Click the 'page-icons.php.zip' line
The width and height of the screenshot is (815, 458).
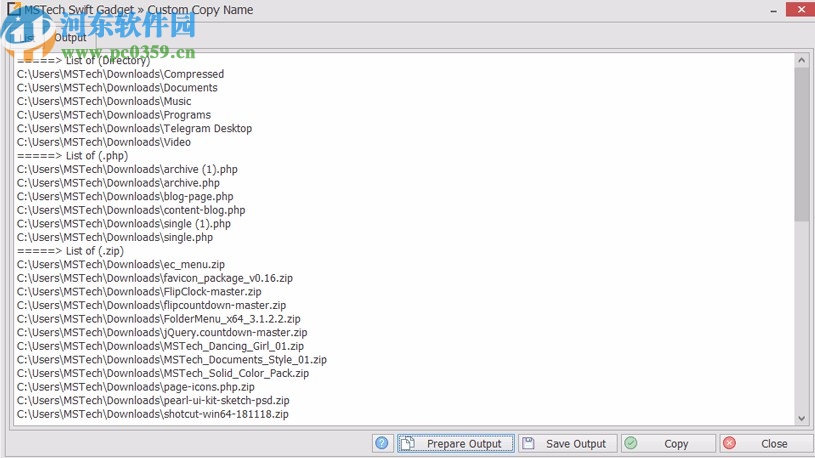coord(136,387)
